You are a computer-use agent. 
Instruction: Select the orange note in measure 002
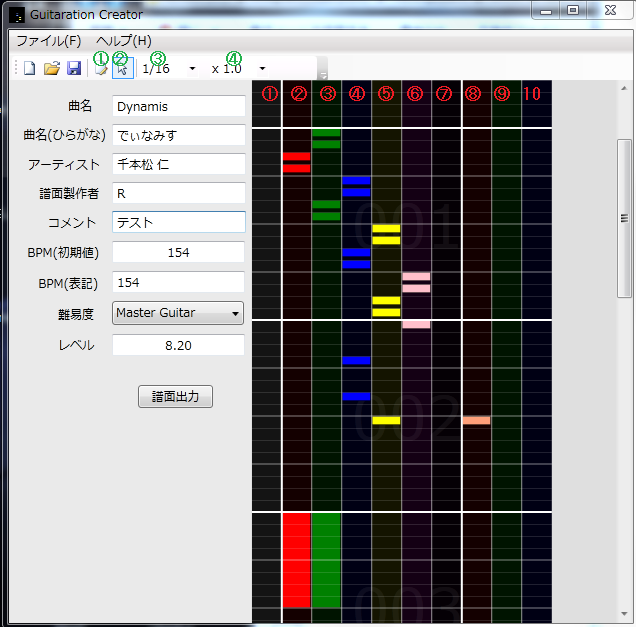477,421
